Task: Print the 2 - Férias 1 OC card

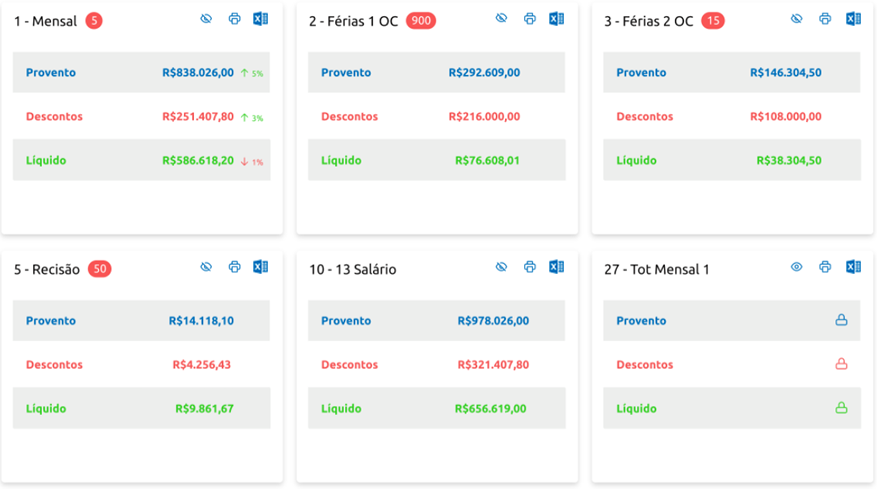Action: click(530, 19)
